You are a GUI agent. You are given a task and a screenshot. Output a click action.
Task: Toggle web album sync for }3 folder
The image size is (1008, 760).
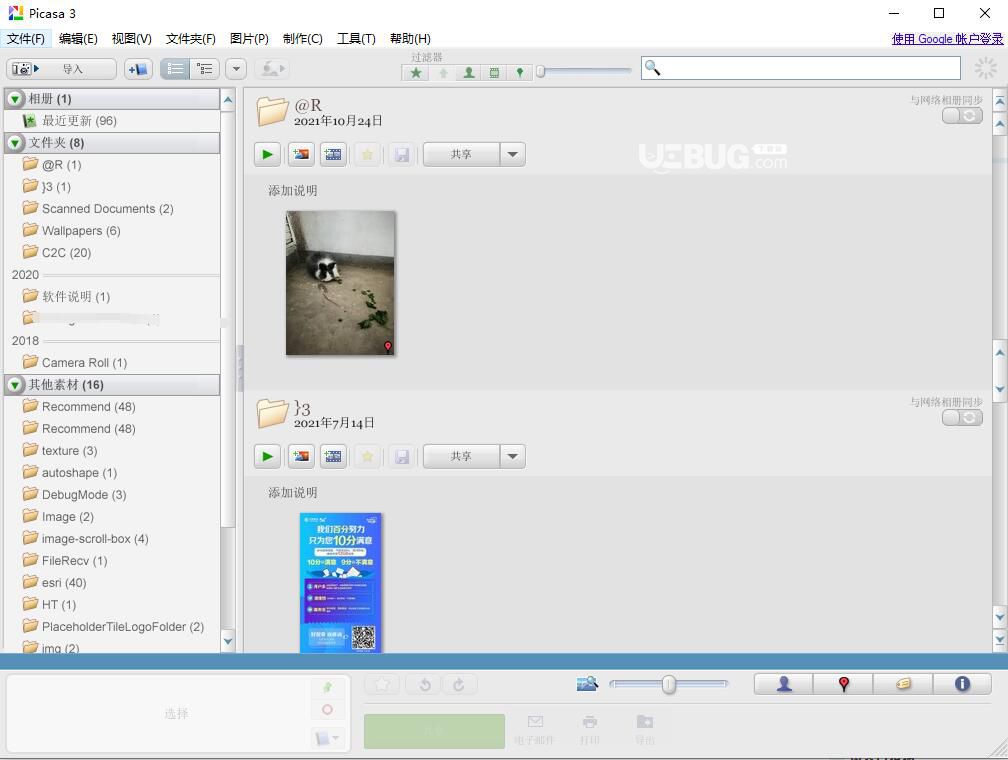point(962,418)
